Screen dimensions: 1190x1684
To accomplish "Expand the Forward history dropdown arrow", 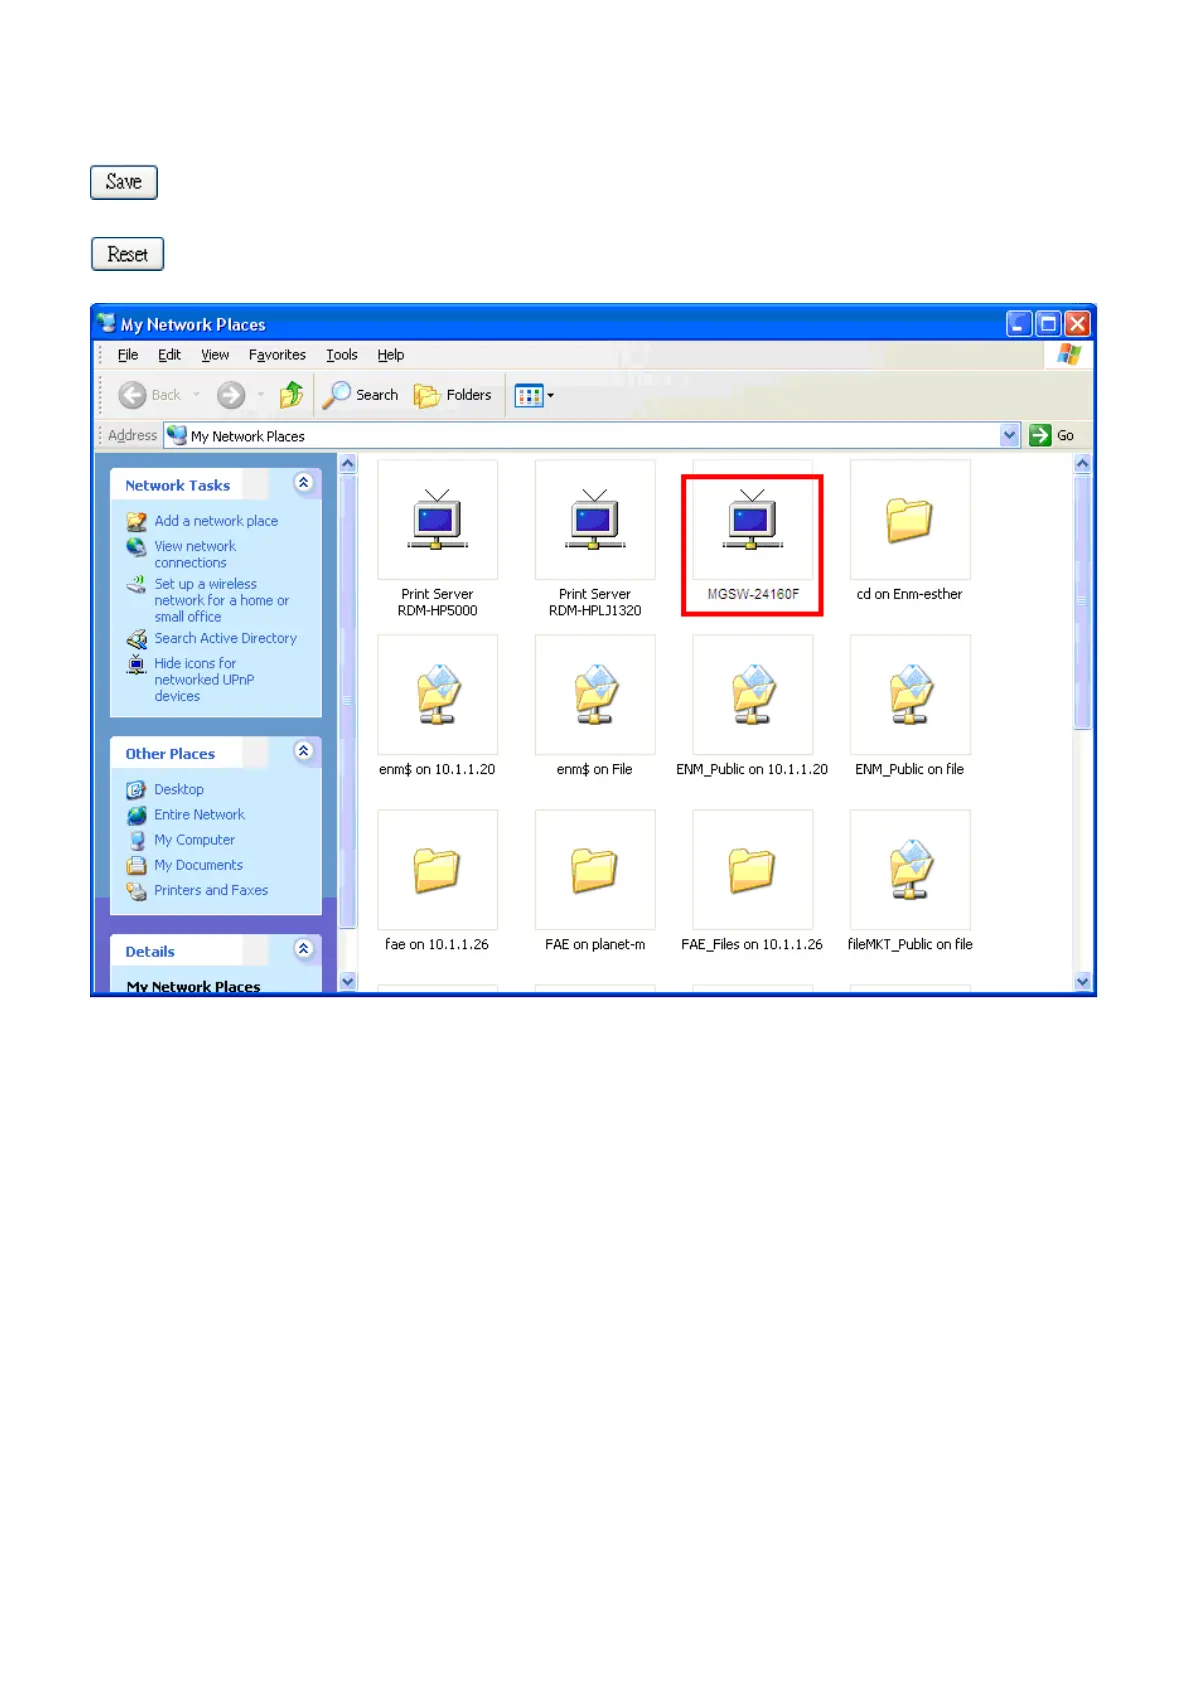I will click(261, 395).
